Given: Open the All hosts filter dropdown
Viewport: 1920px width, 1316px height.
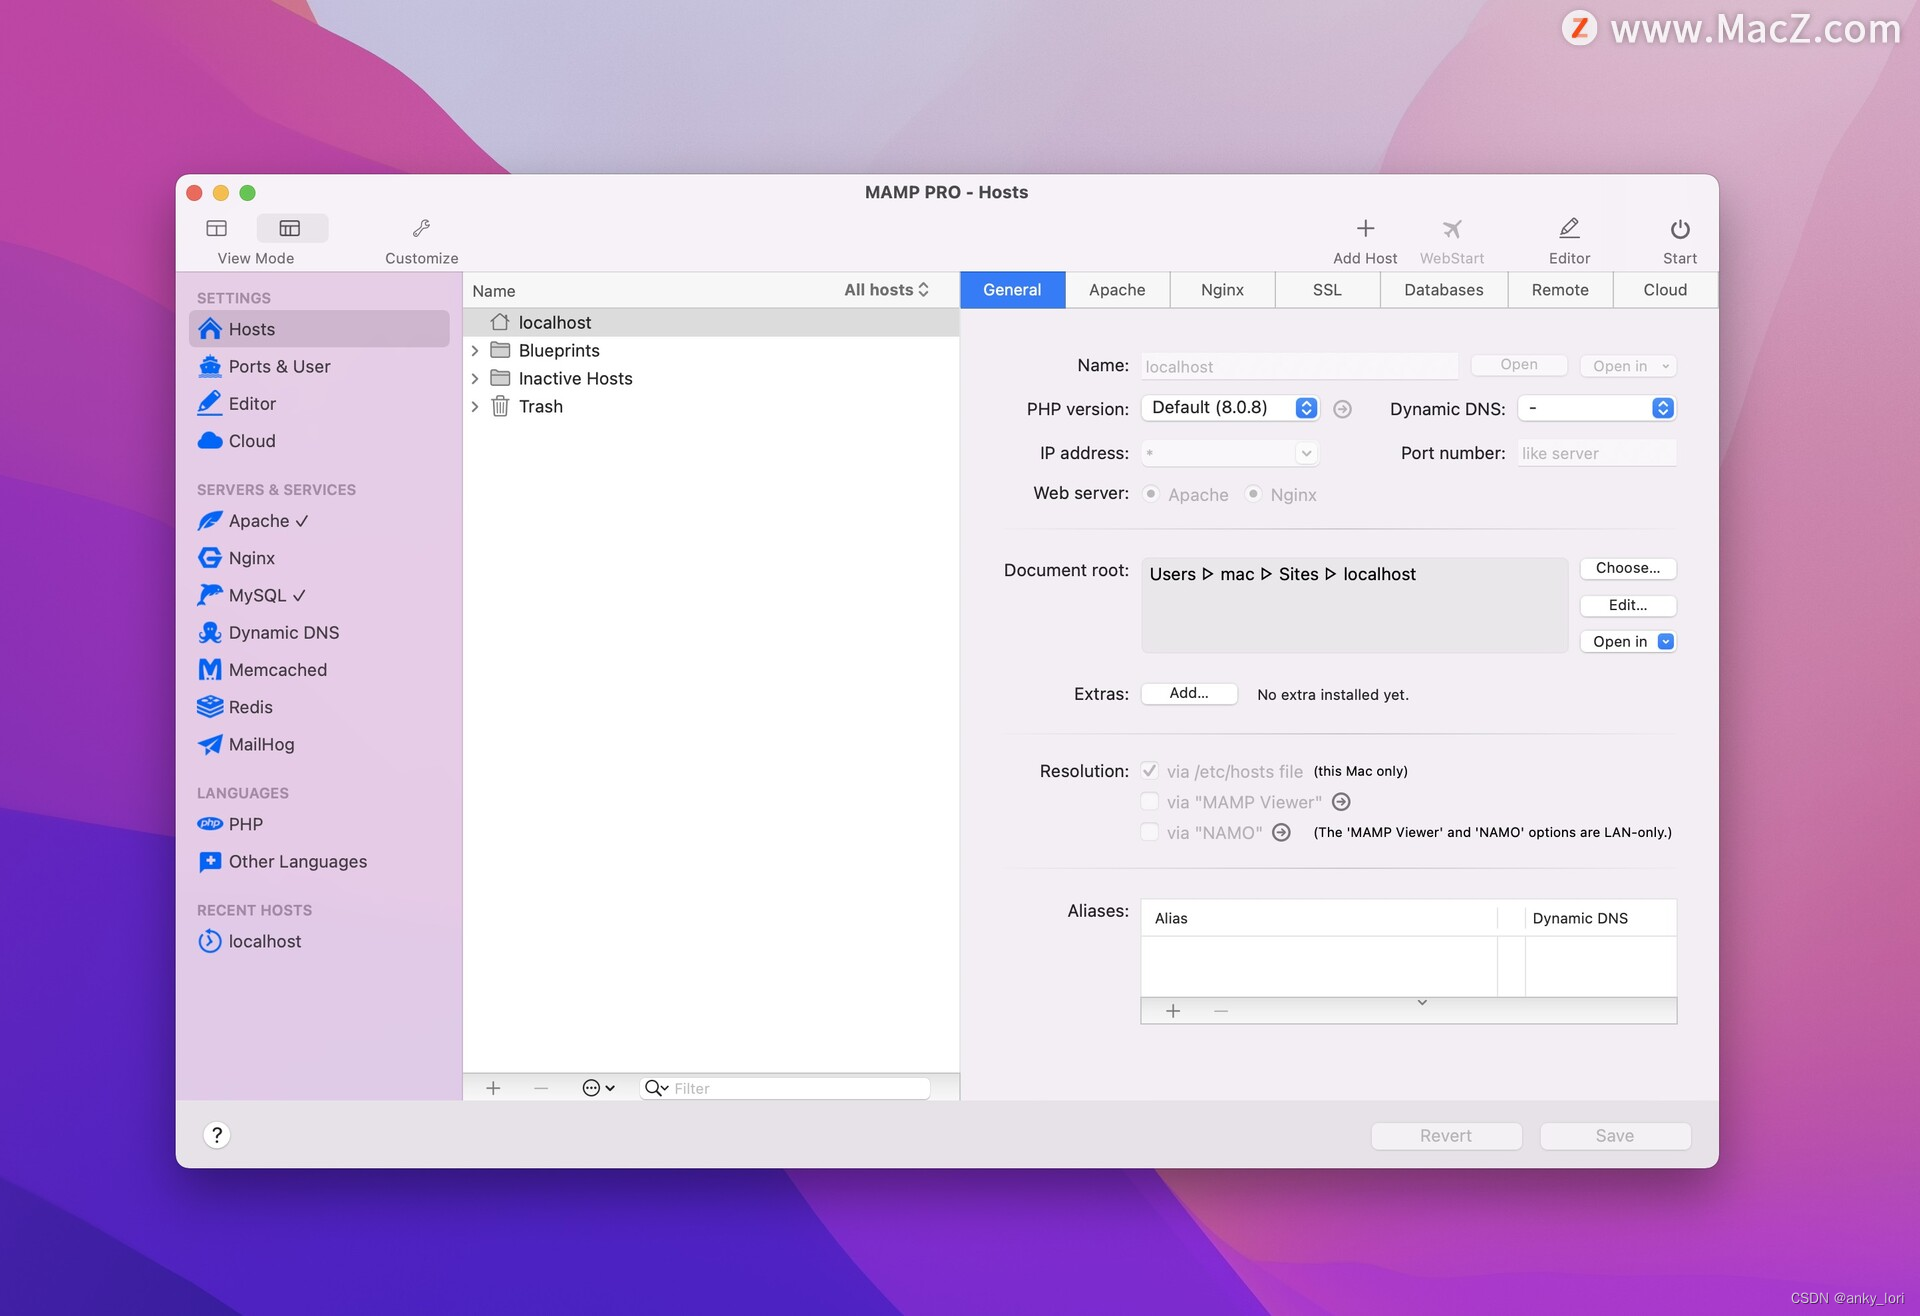Looking at the screenshot, I should click(885, 289).
